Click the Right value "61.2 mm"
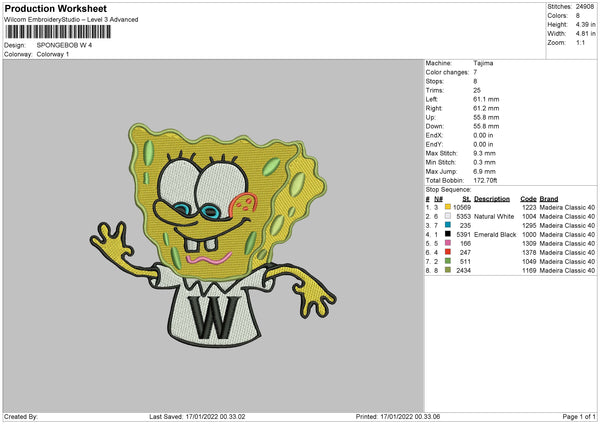The height and width of the screenshot is (424, 600). (486, 108)
